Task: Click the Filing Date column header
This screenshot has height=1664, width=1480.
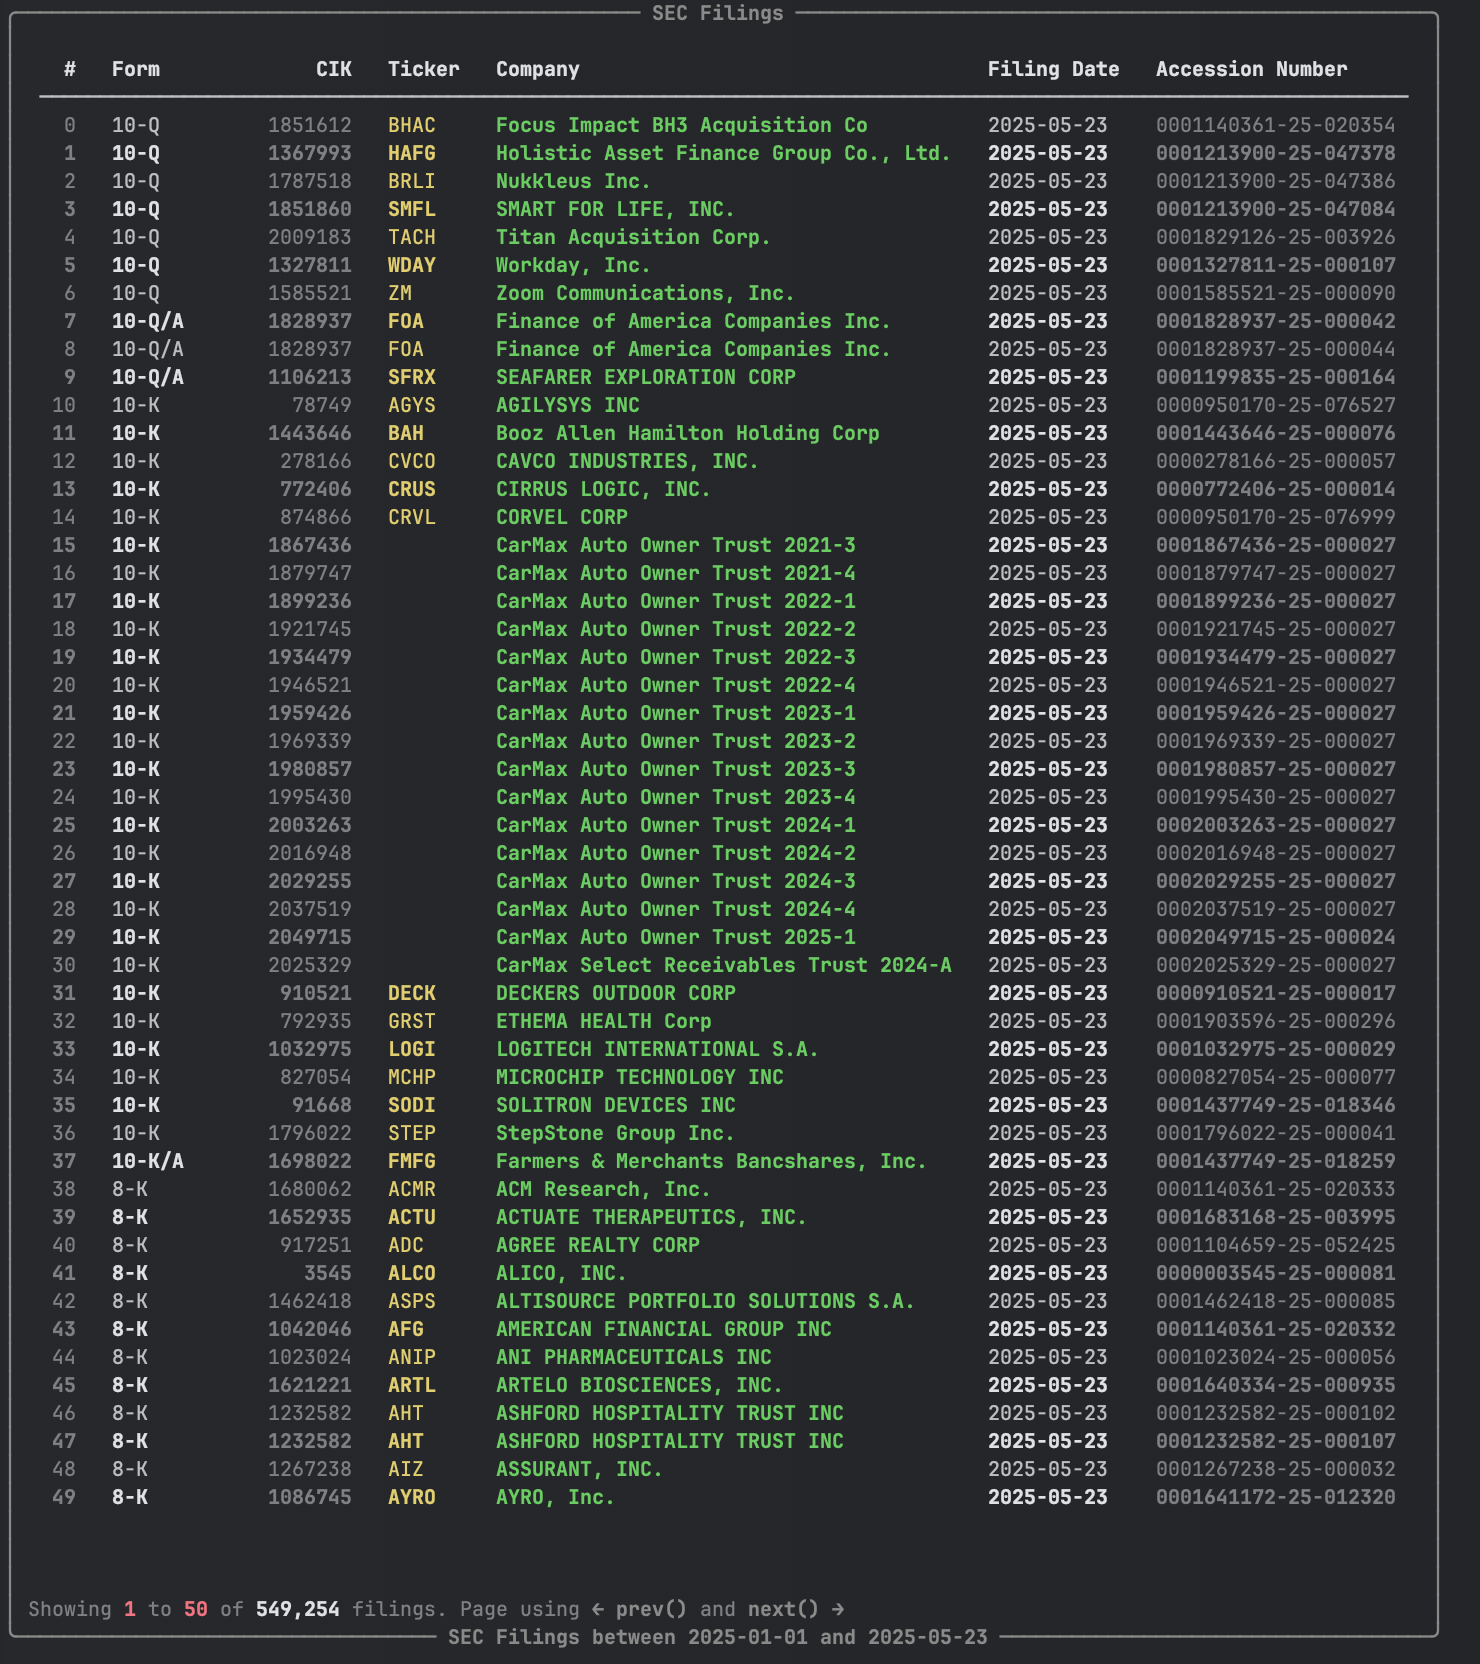Action: point(1053,69)
